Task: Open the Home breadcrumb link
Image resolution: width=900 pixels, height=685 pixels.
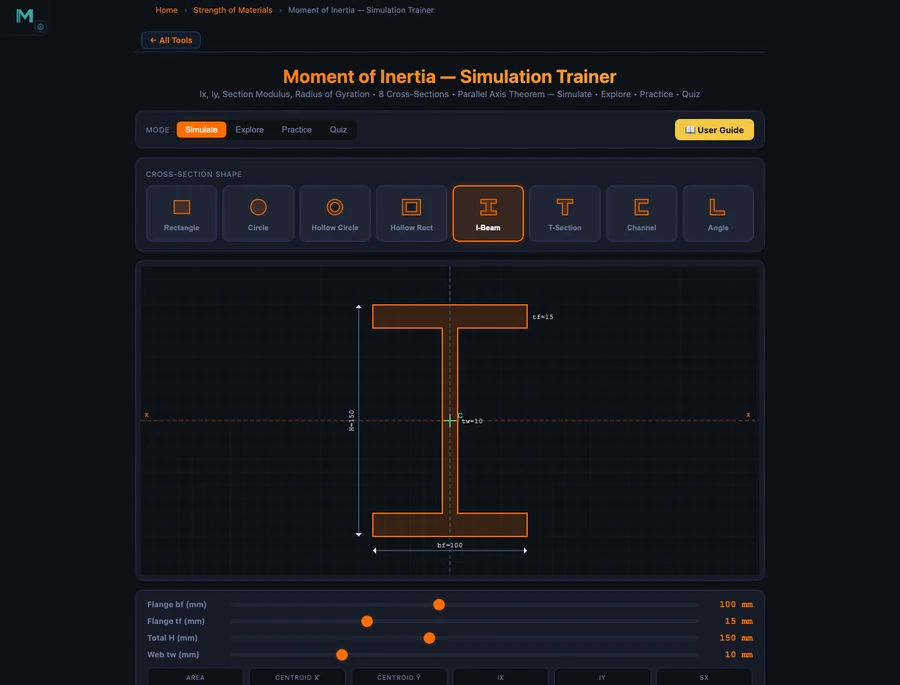Action: [x=166, y=10]
